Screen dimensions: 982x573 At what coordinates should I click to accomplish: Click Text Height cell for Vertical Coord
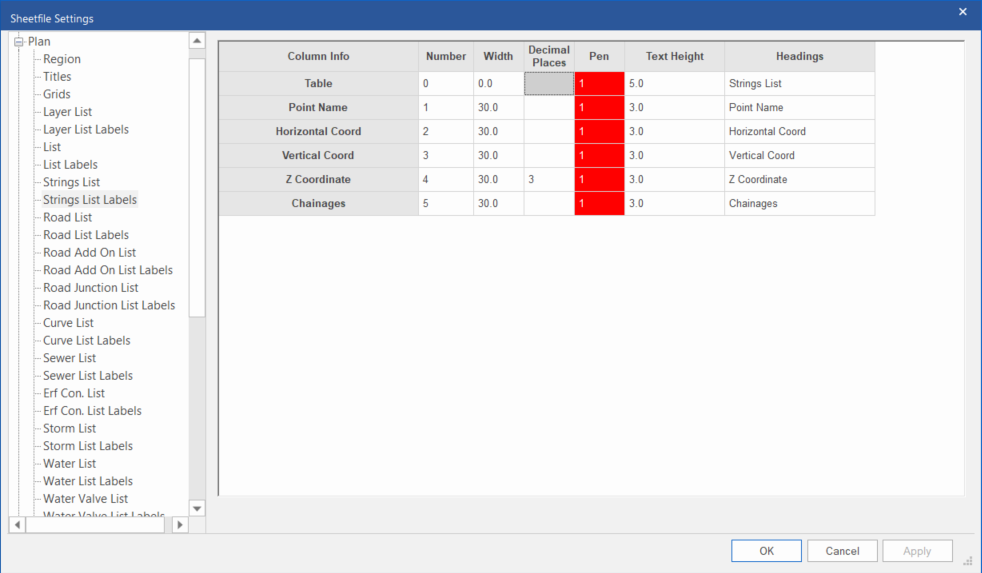[674, 156]
